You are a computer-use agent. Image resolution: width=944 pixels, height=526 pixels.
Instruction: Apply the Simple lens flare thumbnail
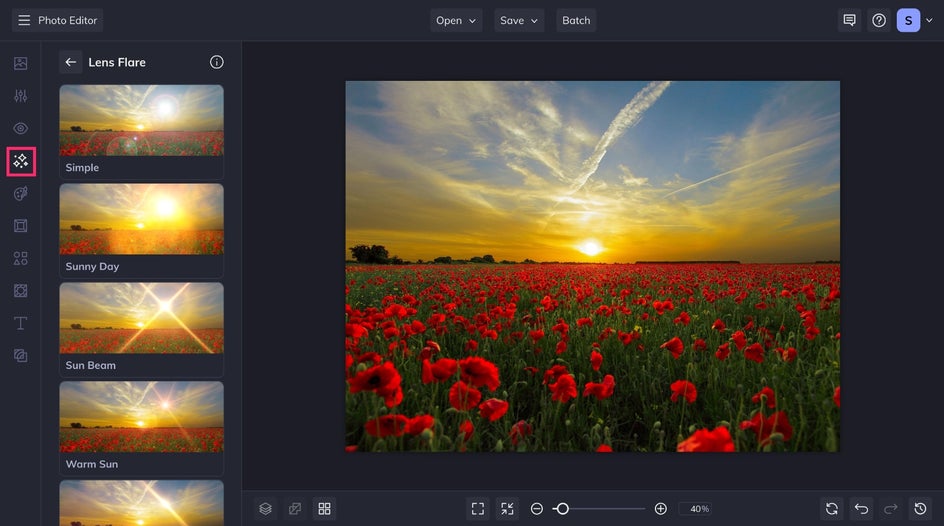pyautogui.click(x=141, y=120)
